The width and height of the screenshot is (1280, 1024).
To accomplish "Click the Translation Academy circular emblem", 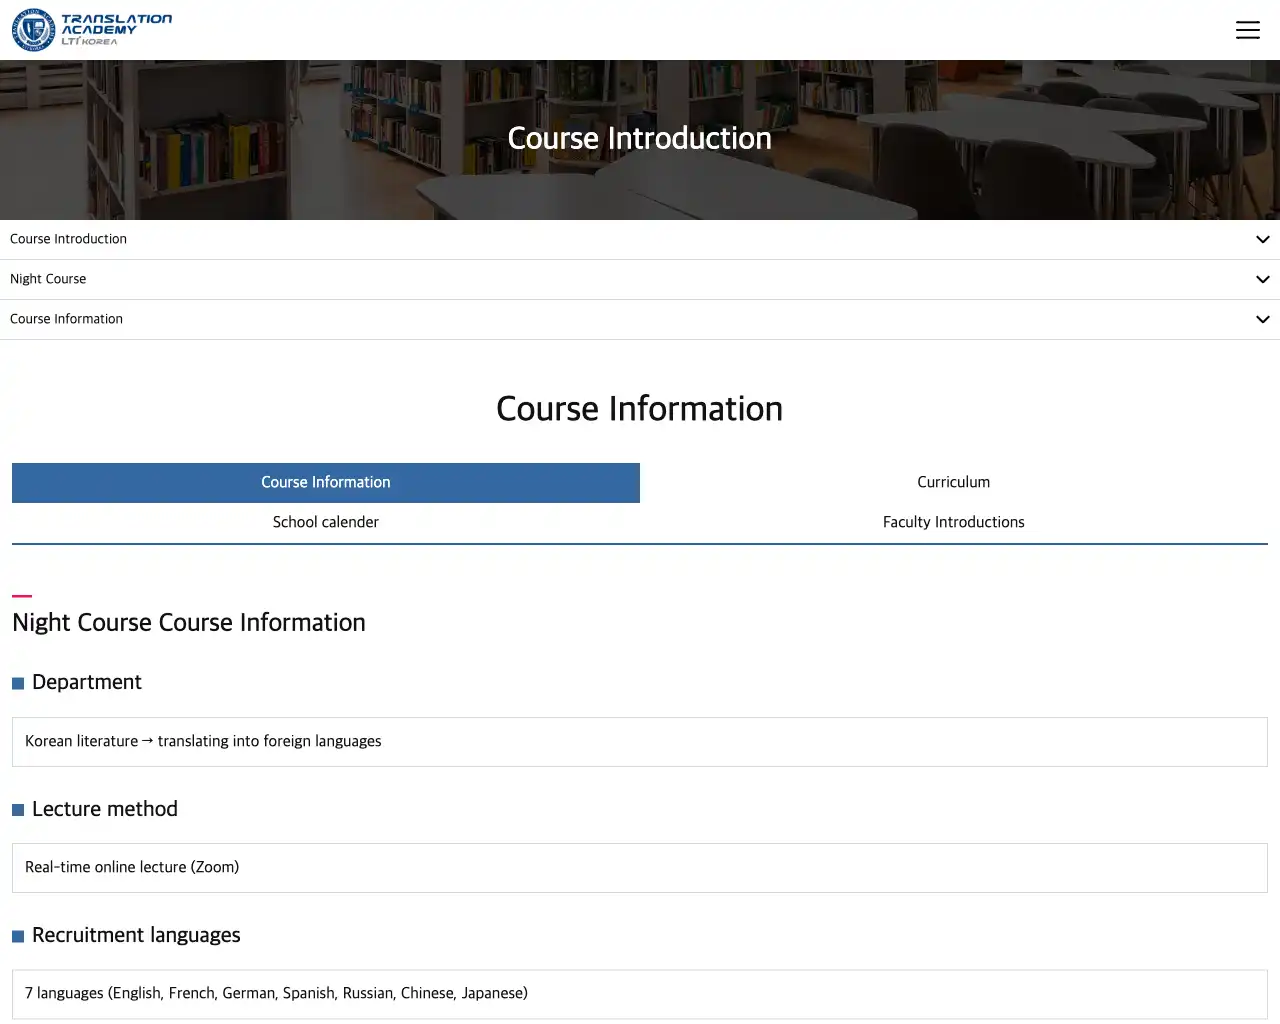I will pyautogui.click(x=33, y=30).
